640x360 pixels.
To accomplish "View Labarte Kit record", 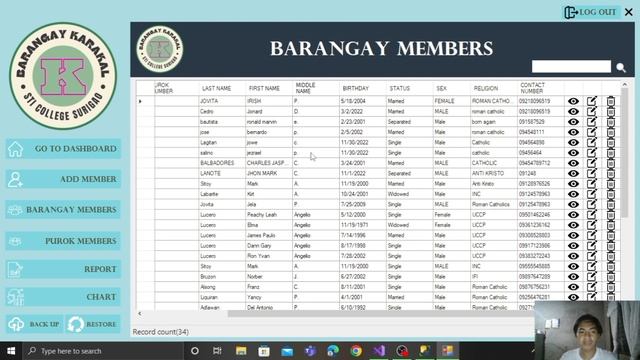I will (x=573, y=194).
